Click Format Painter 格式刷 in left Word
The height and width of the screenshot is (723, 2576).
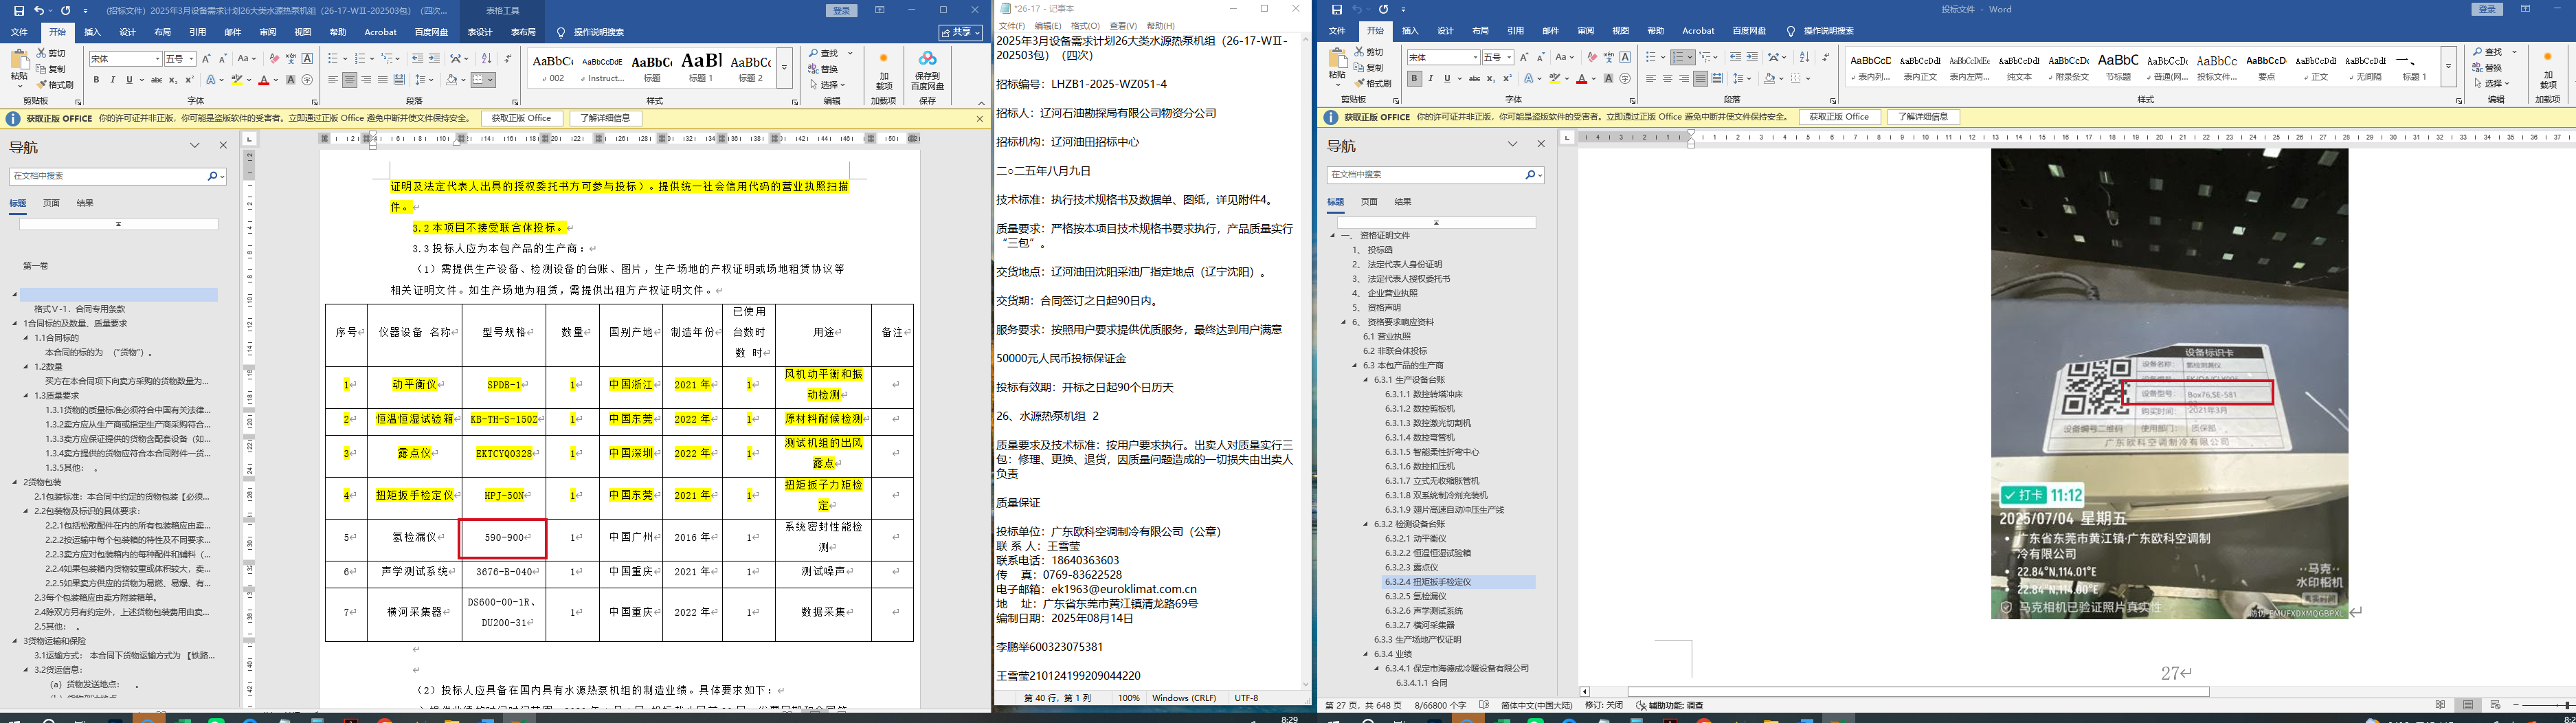[x=55, y=85]
